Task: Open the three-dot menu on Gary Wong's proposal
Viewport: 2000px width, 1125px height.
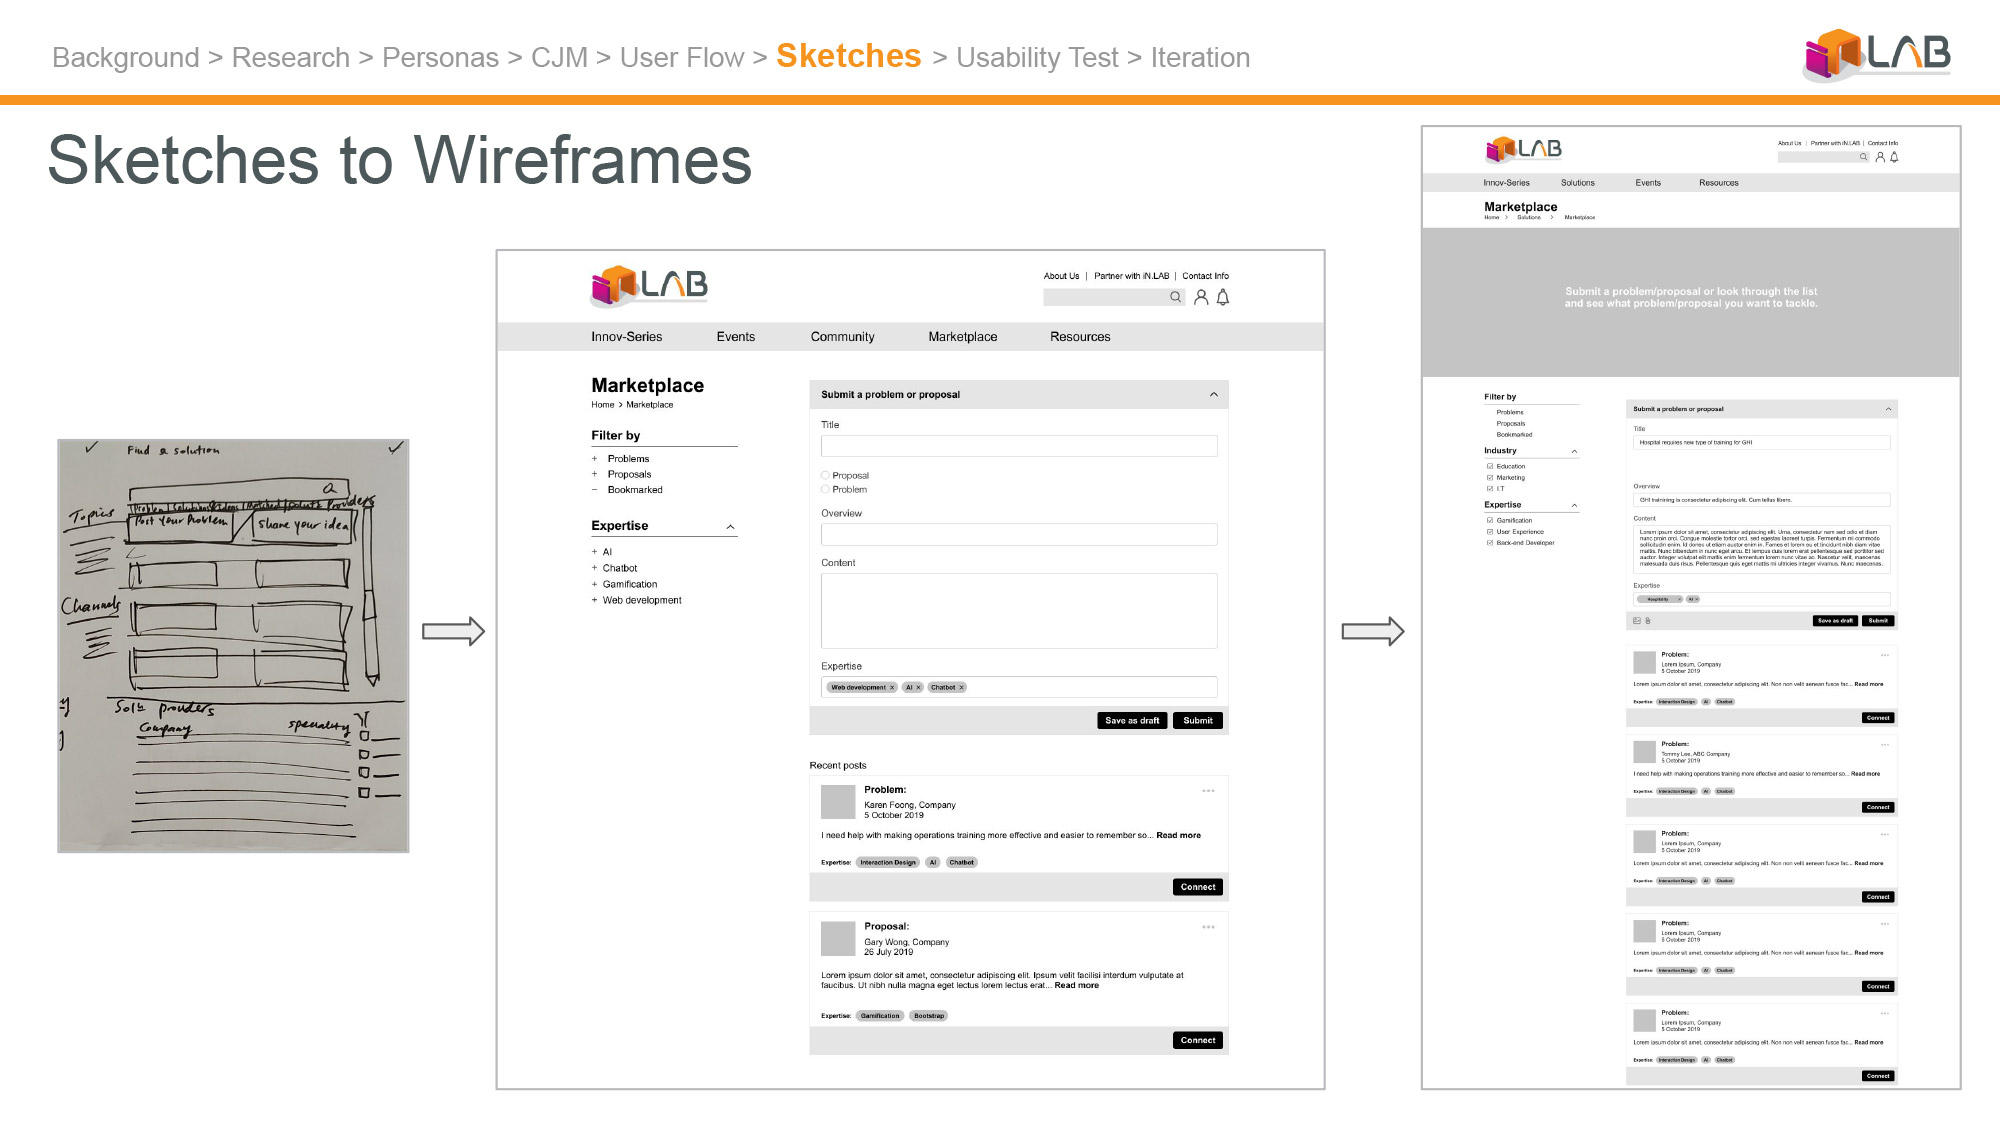Action: pos(1208,927)
